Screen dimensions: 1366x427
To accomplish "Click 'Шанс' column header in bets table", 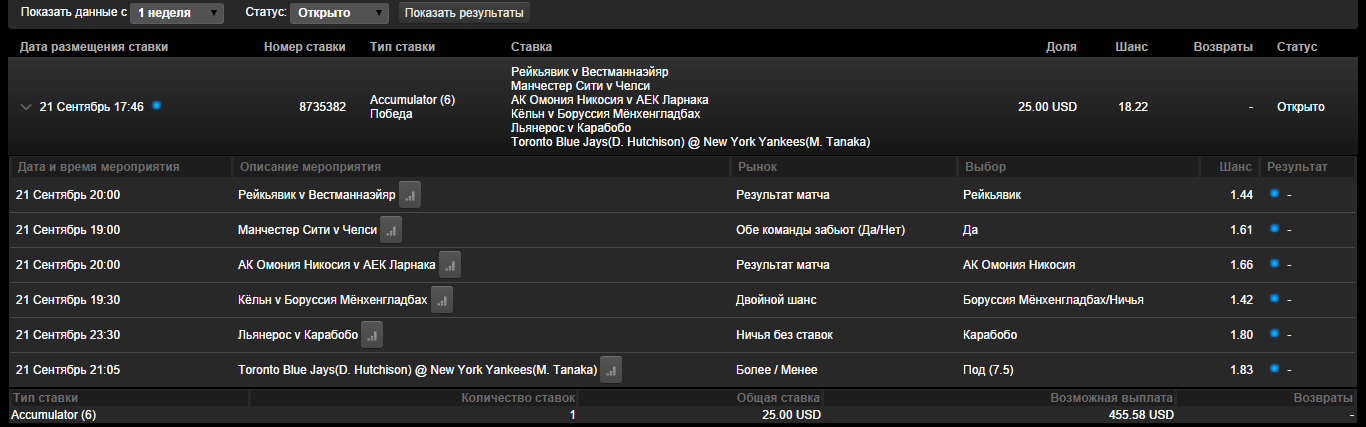I will point(1131,47).
